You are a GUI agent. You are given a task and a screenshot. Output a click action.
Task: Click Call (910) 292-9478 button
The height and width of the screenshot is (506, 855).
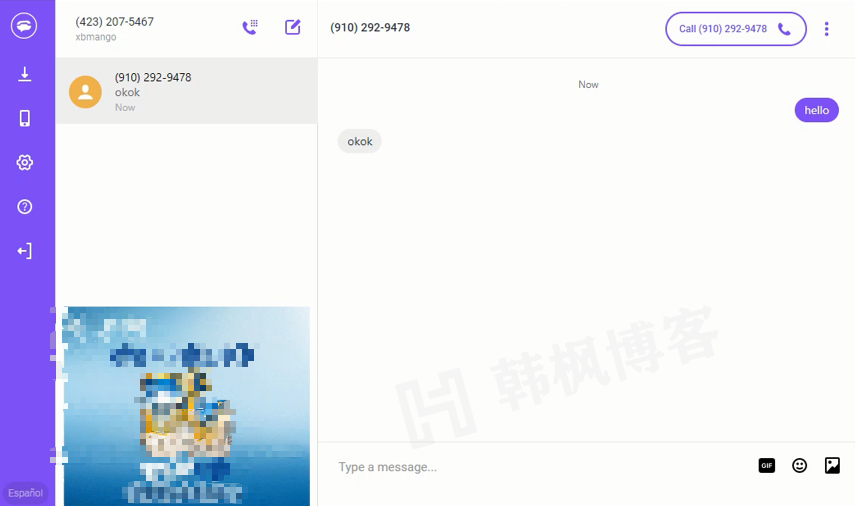(x=736, y=29)
